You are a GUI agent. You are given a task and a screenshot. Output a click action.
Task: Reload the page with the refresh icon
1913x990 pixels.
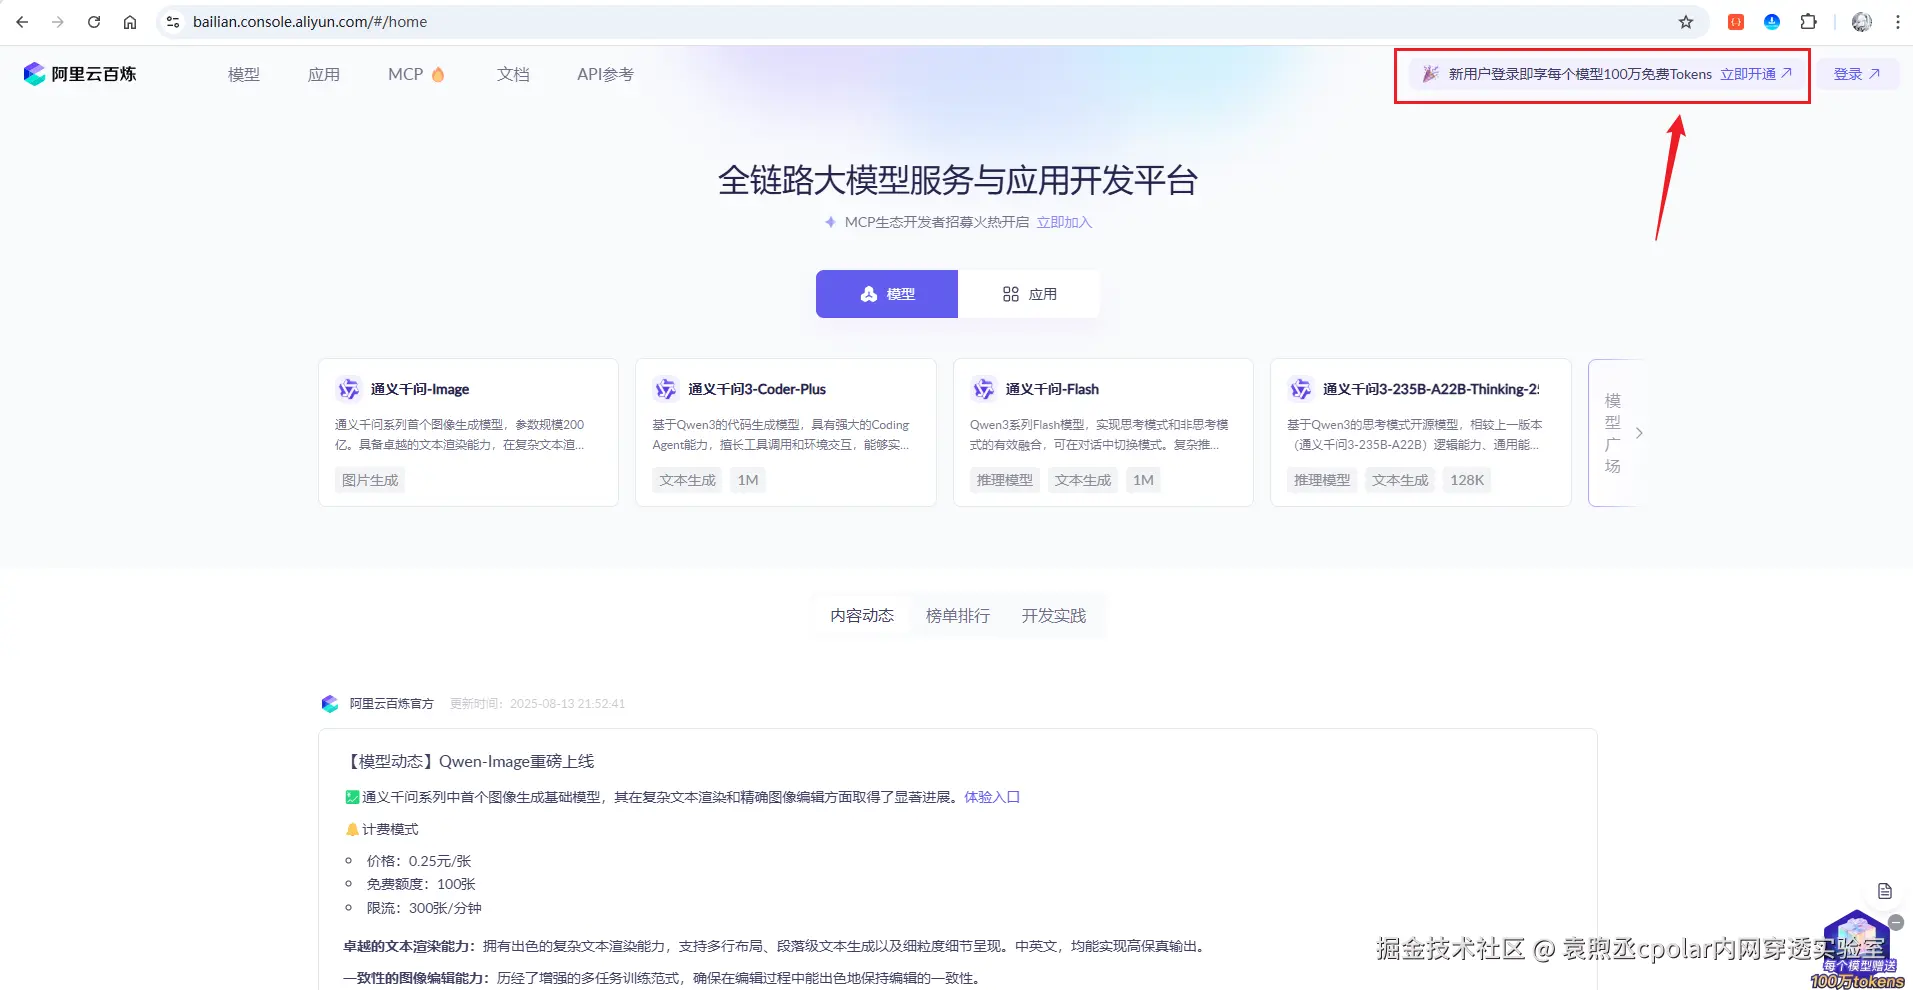pos(94,22)
